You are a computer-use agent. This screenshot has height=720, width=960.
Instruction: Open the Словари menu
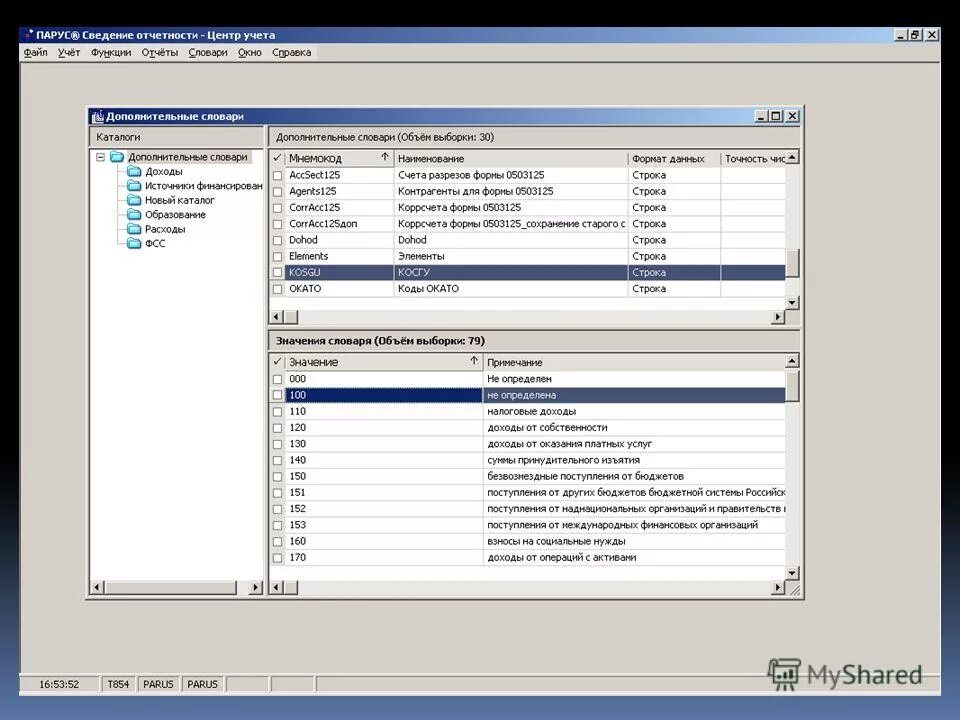[208, 53]
